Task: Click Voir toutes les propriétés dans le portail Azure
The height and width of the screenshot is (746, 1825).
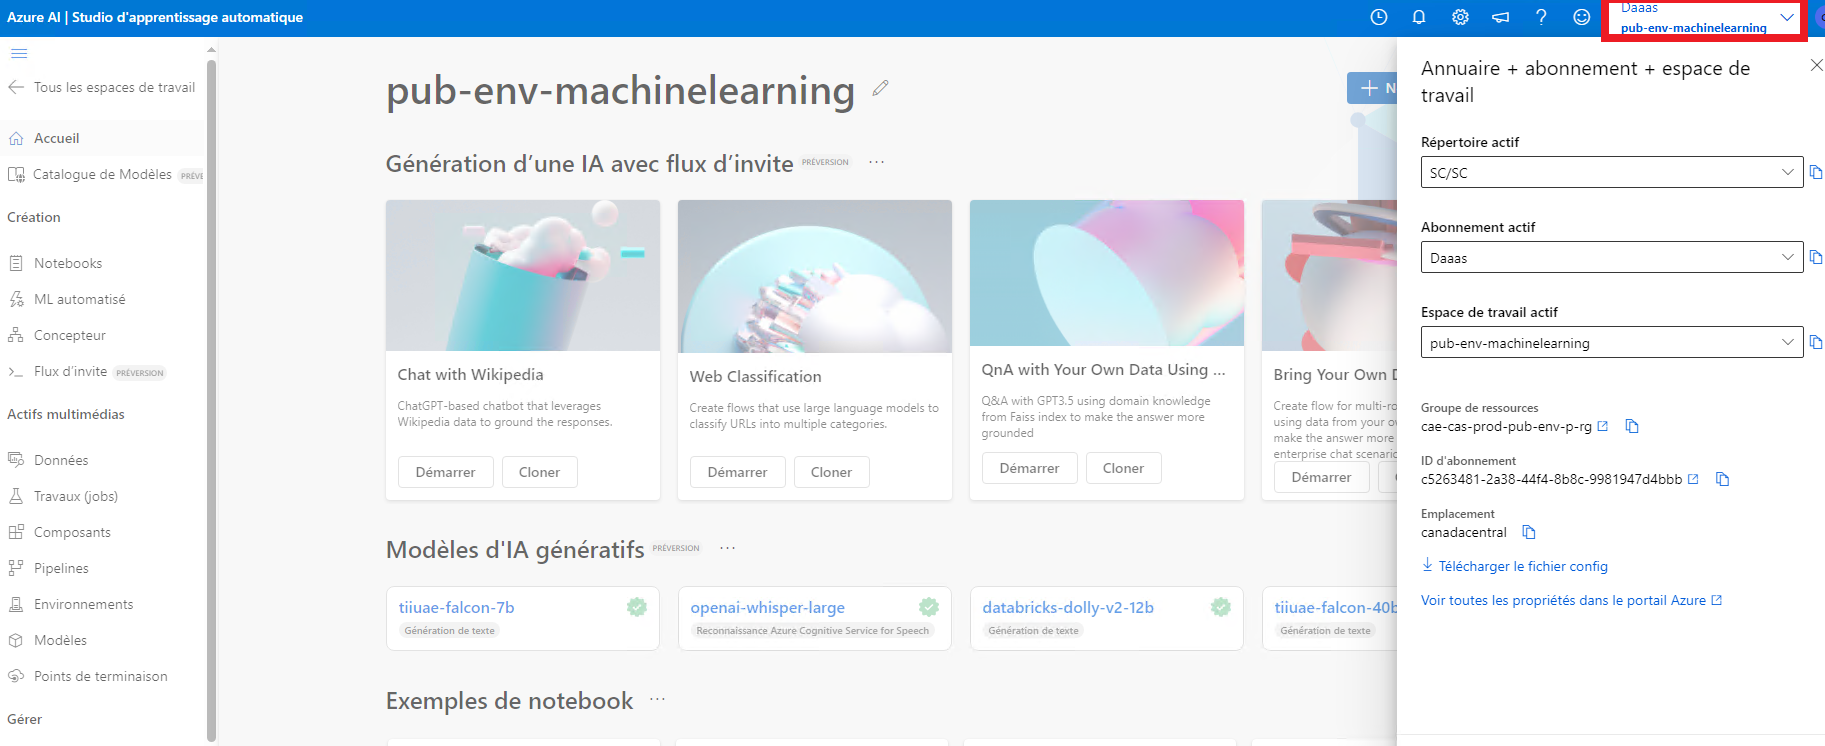Action: (x=1572, y=600)
